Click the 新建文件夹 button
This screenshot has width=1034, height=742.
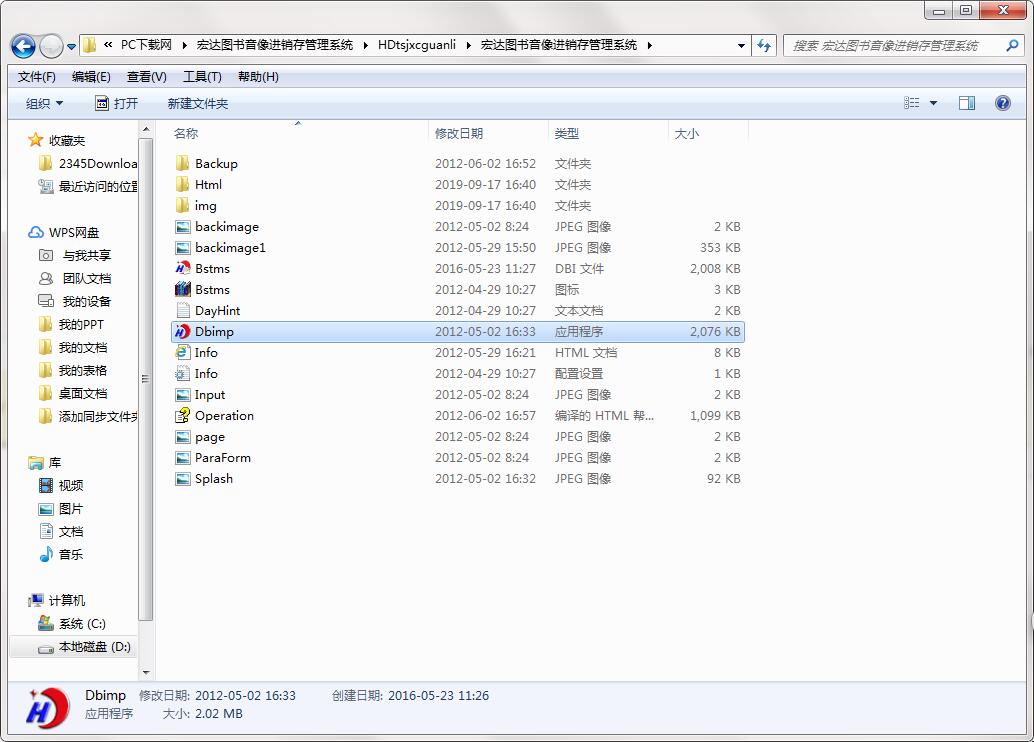tap(197, 103)
